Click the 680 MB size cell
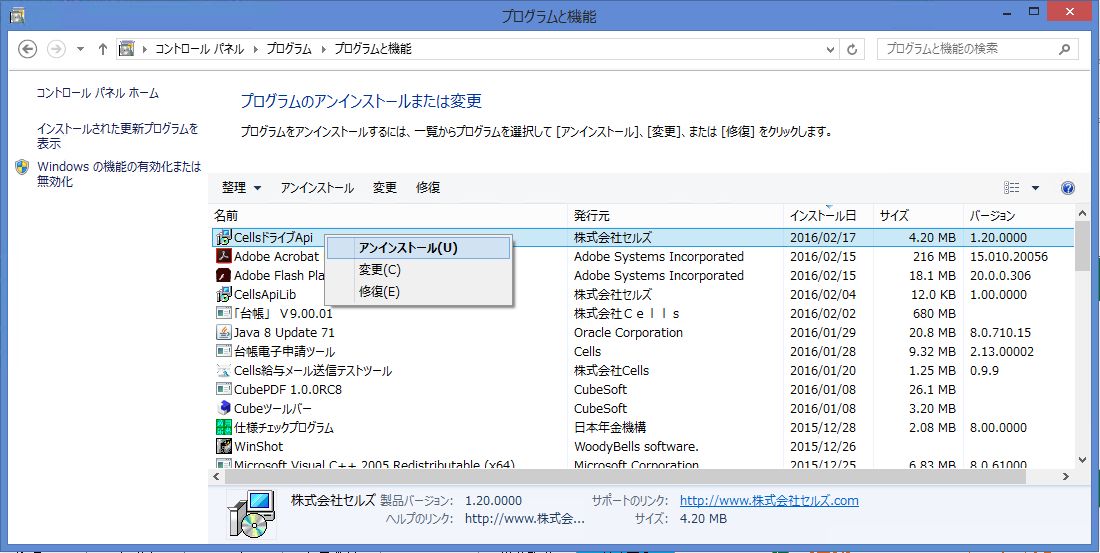 [934, 314]
